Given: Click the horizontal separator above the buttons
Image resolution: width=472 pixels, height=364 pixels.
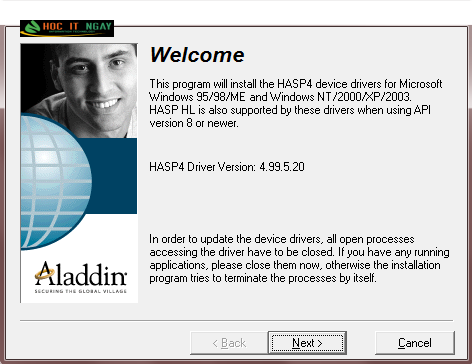Looking at the screenshot, I should pyautogui.click(x=236, y=321).
